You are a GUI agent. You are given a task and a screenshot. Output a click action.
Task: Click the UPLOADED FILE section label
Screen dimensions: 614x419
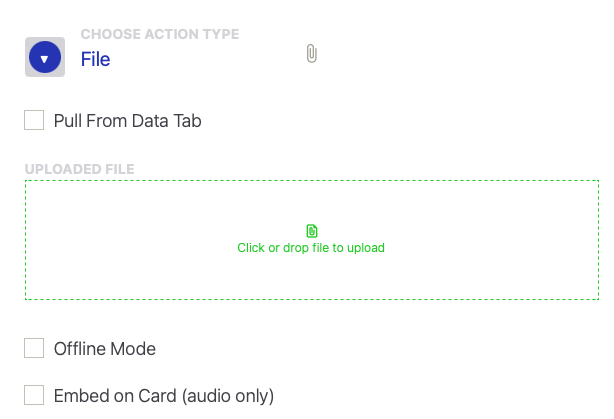click(79, 169)
